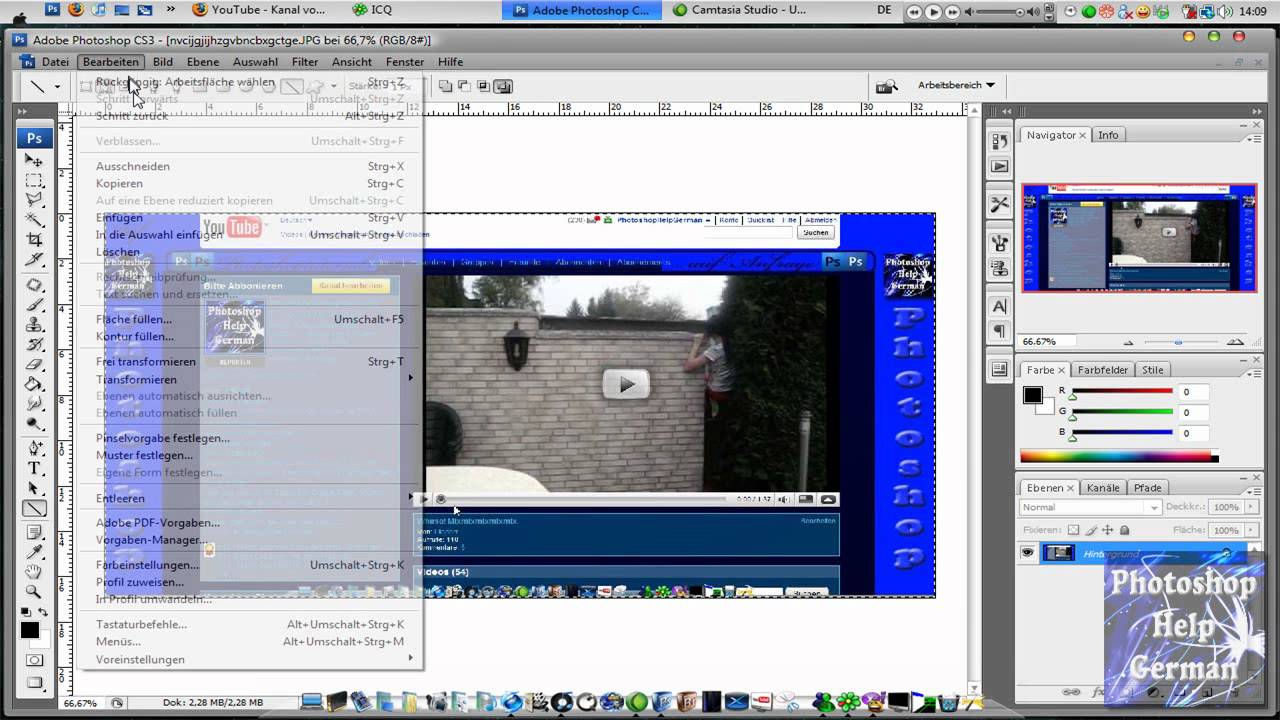Toggle Quick Mask mode
The width and height of the screenshot is (1280, 720).
pos(34,661)
